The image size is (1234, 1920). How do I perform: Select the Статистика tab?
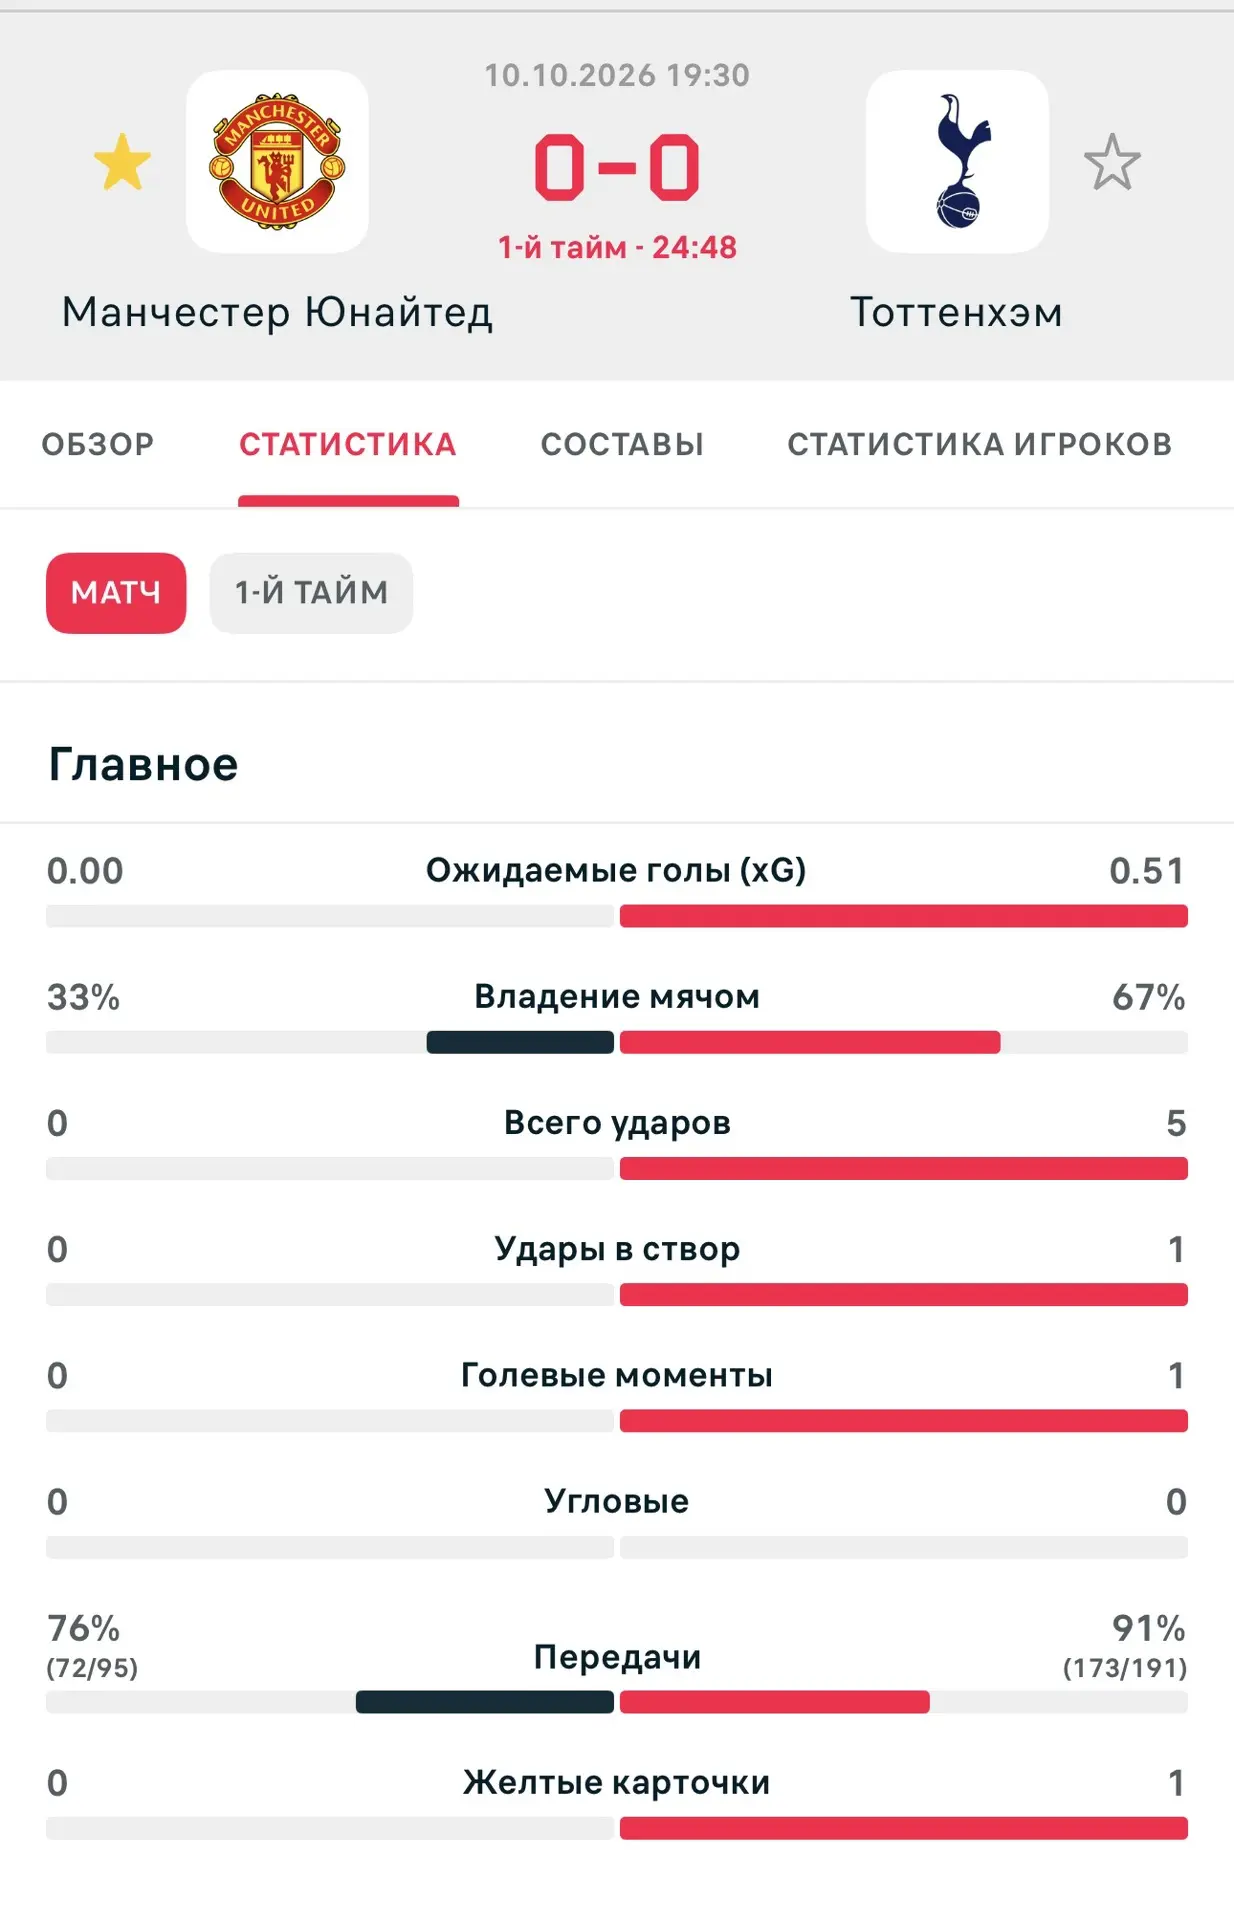pyautogui.click(x=348, y=444)
